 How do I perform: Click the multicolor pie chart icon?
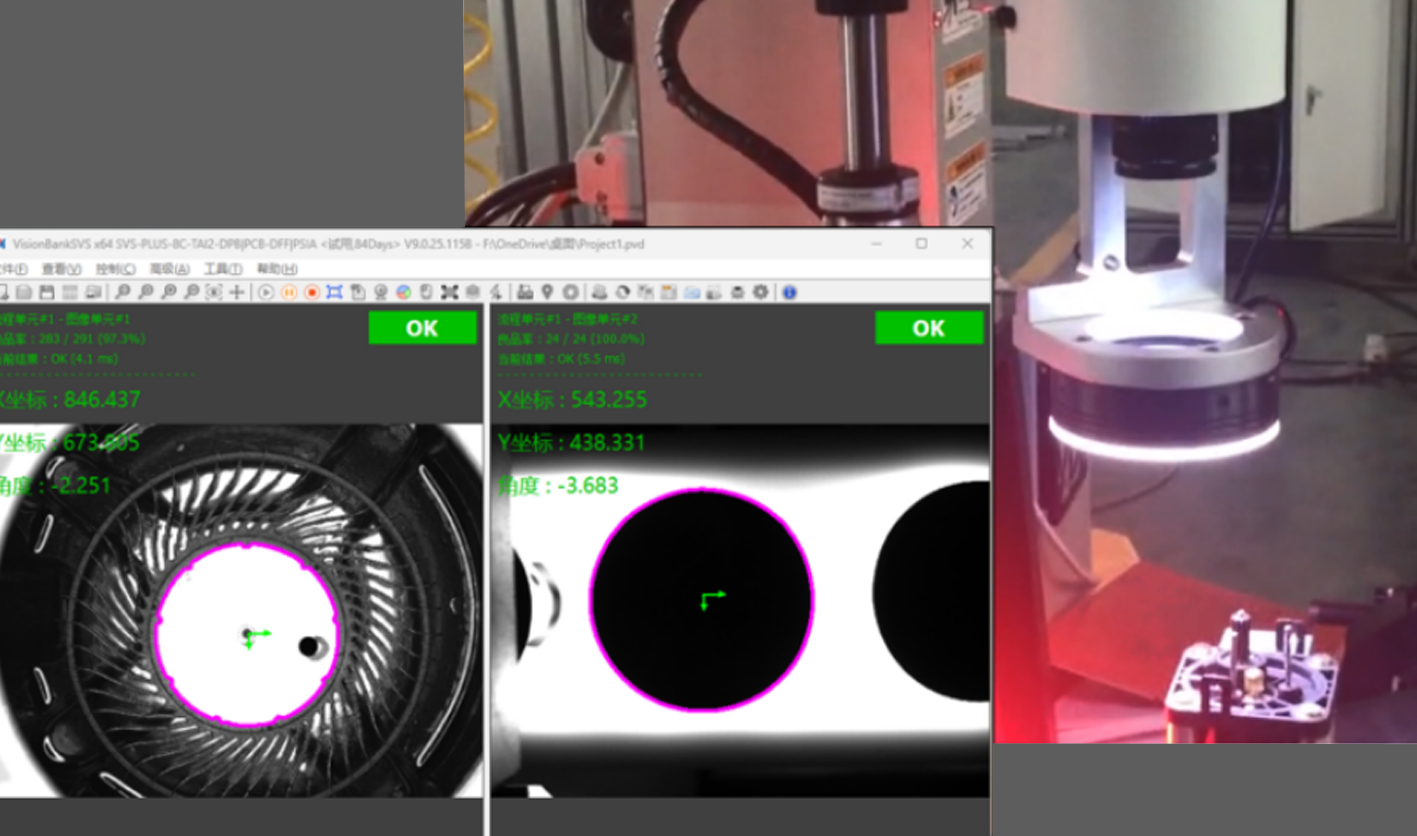[403, 292]
